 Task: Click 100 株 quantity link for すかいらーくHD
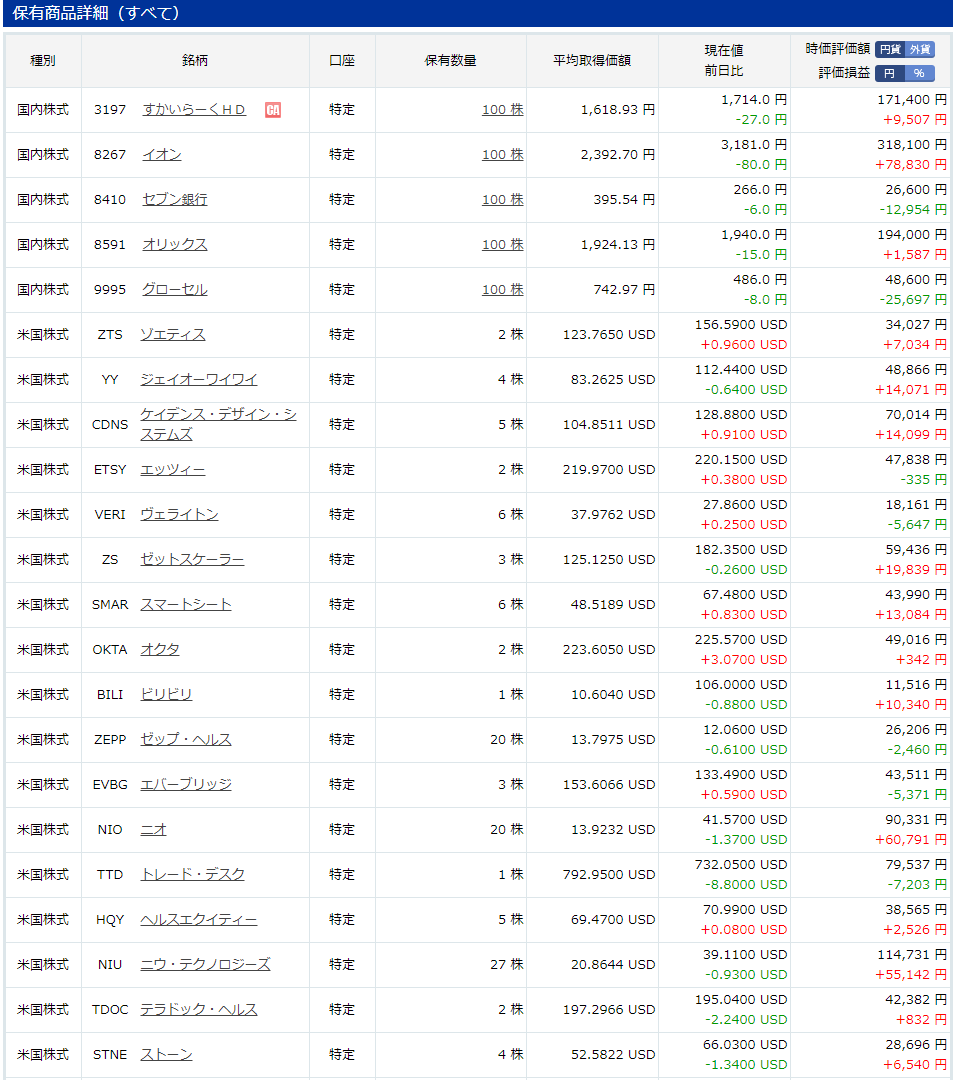click(503, 110)
